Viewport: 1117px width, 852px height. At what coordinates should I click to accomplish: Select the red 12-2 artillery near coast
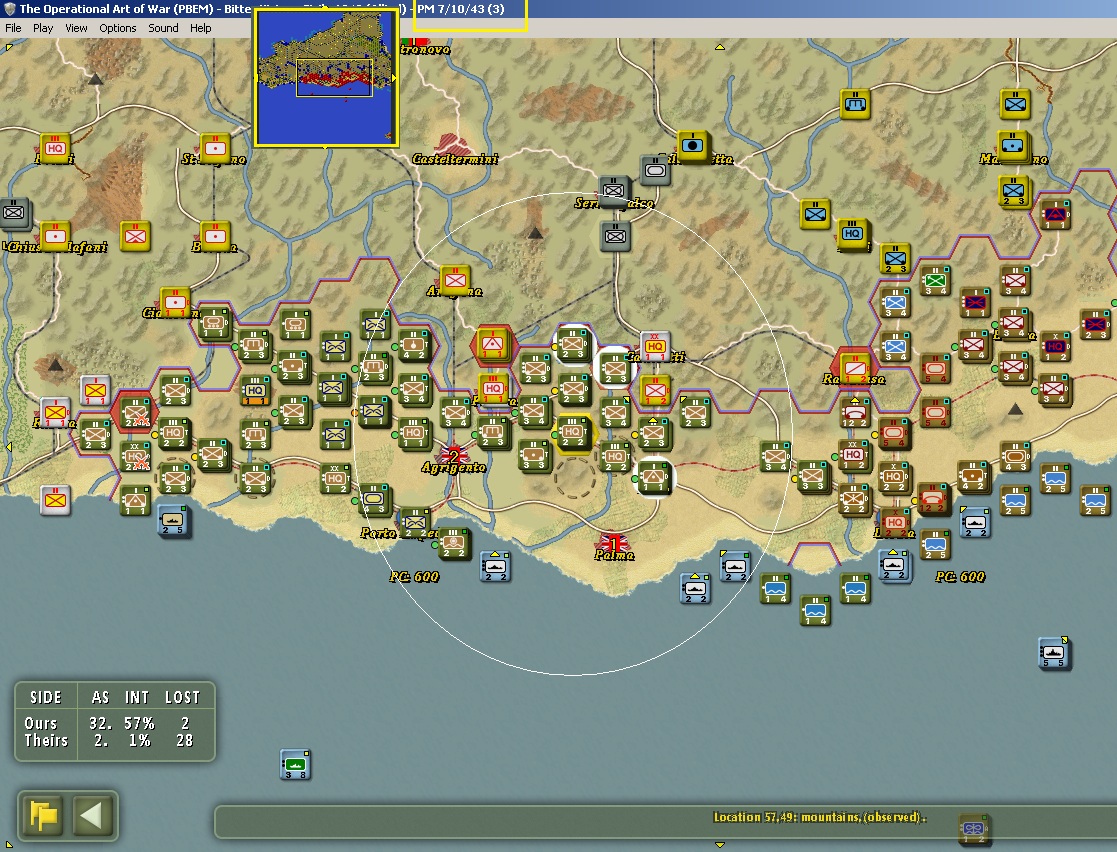click(854, 412)
